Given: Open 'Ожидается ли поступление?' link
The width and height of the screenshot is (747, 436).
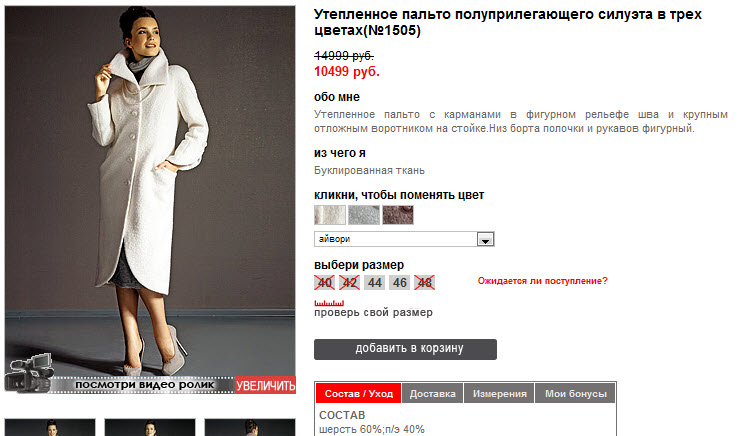Looking at the screenshot, I should point(543,281).
